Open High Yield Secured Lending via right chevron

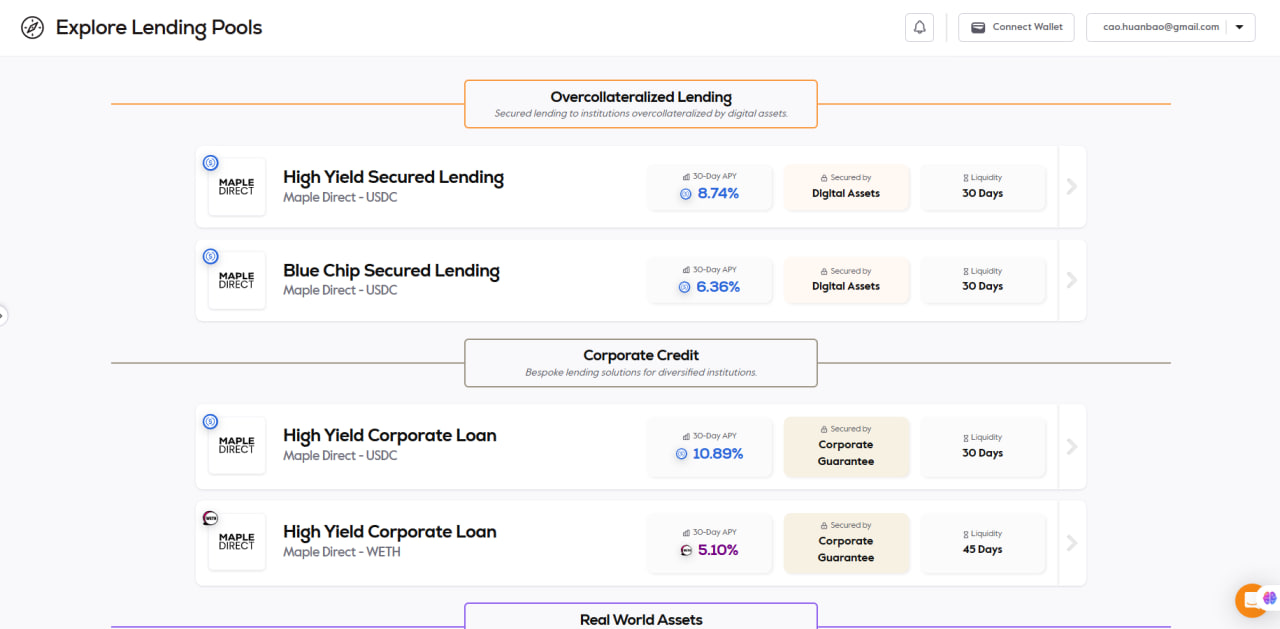tap(1071, 187)
